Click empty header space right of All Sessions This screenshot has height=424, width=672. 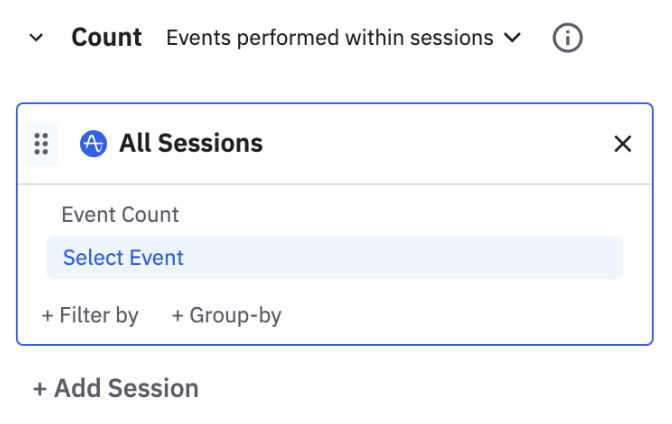tap(430, 144)
